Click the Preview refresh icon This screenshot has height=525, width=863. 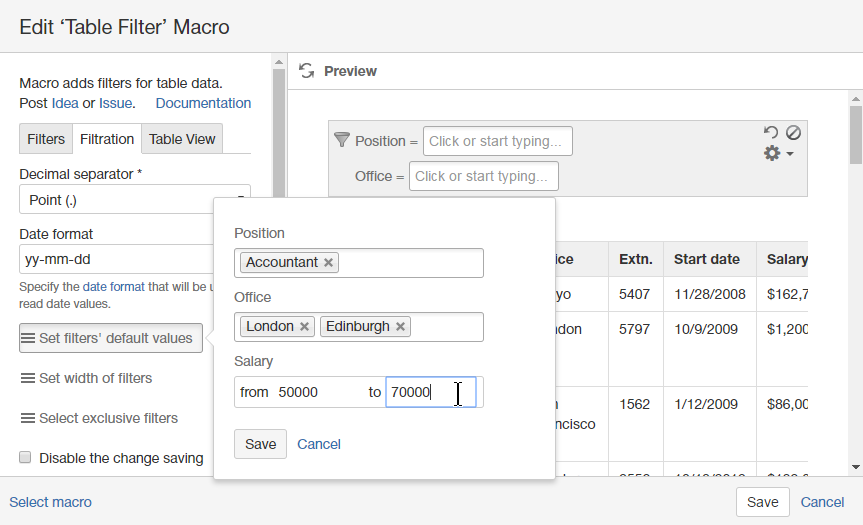tap(307, 71)
